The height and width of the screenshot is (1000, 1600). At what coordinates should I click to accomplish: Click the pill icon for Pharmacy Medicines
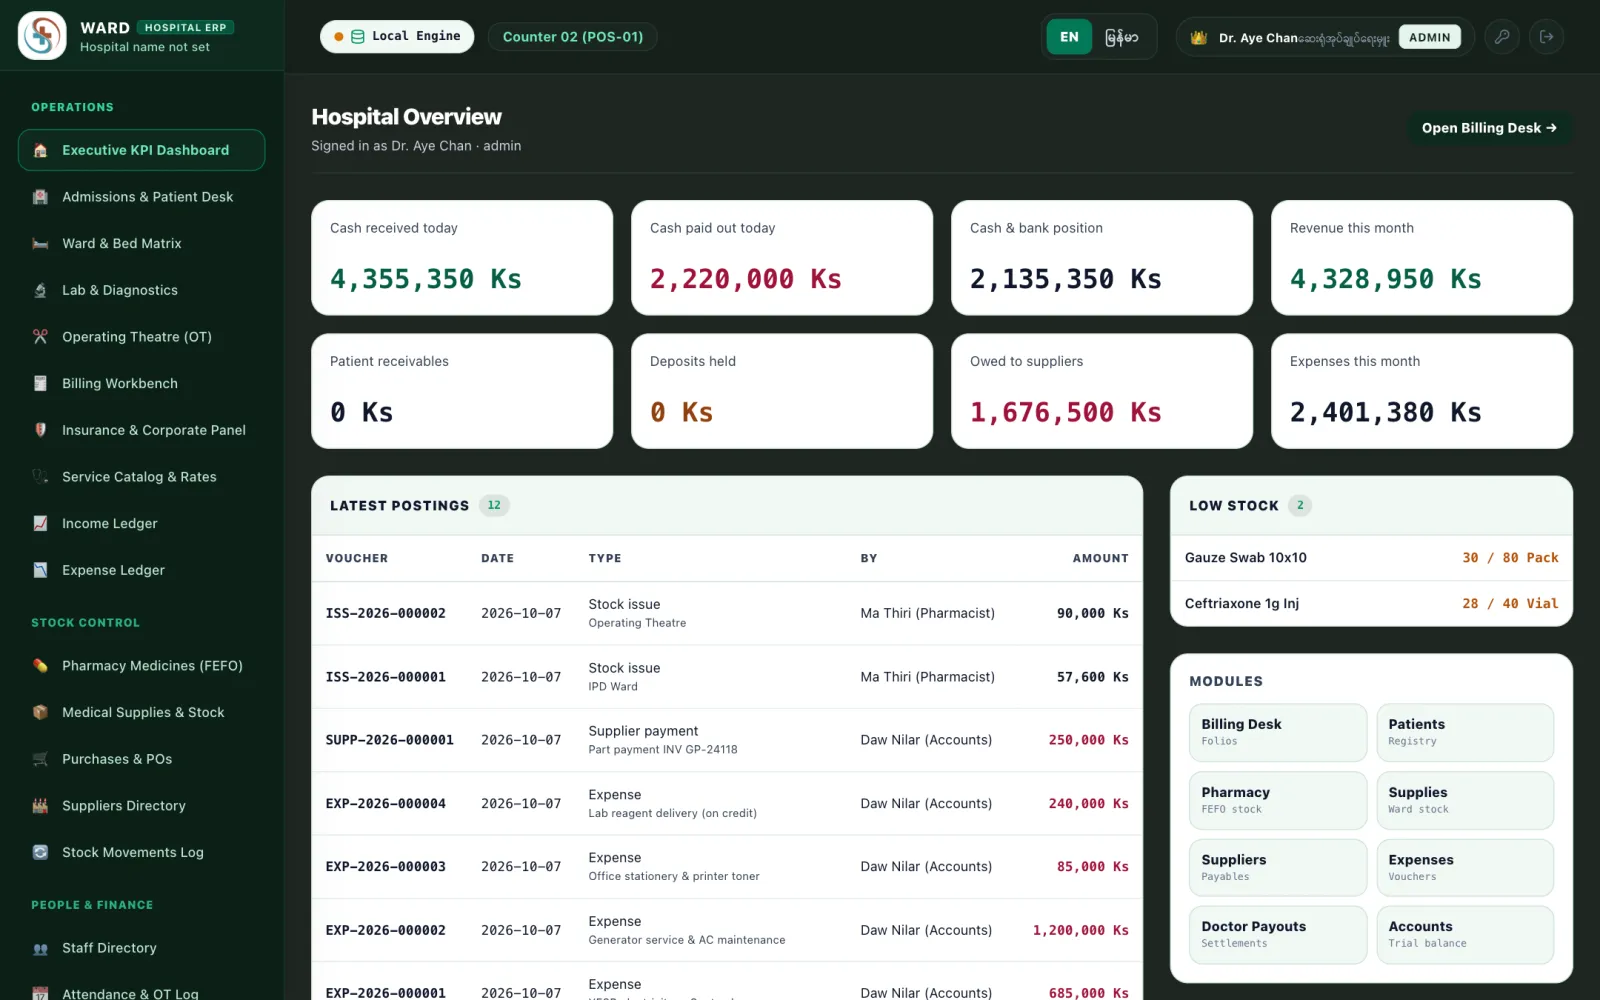pos(40,666)
